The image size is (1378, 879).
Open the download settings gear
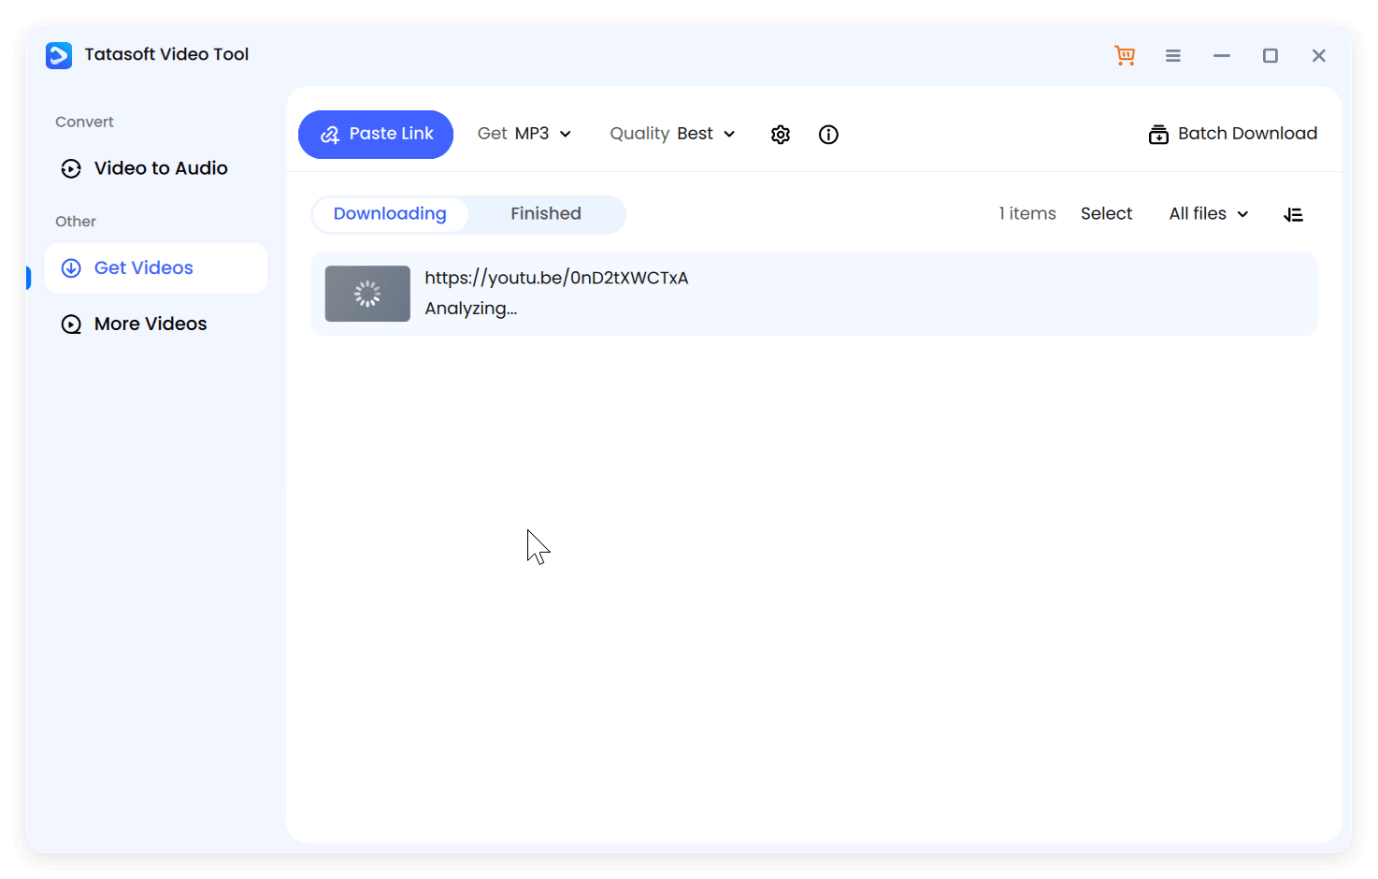780,134
